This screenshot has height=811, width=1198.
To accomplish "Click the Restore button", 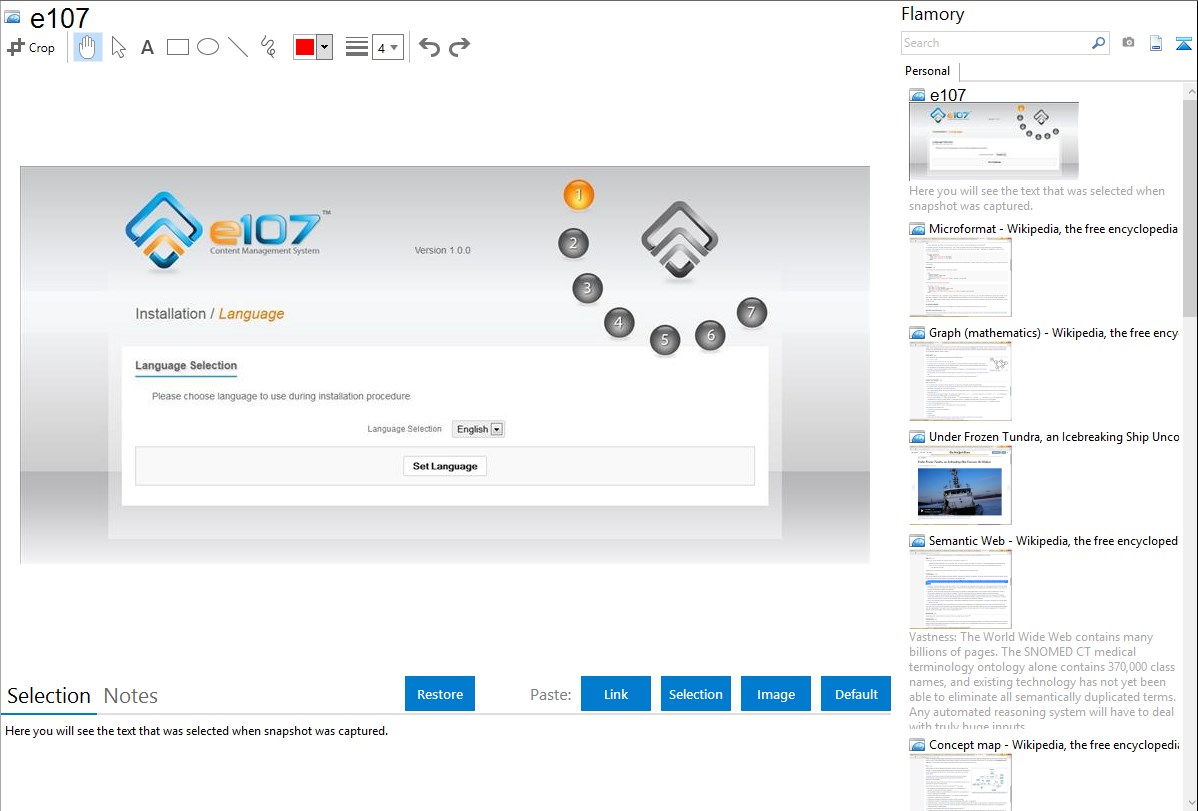I will click(440, 694).
